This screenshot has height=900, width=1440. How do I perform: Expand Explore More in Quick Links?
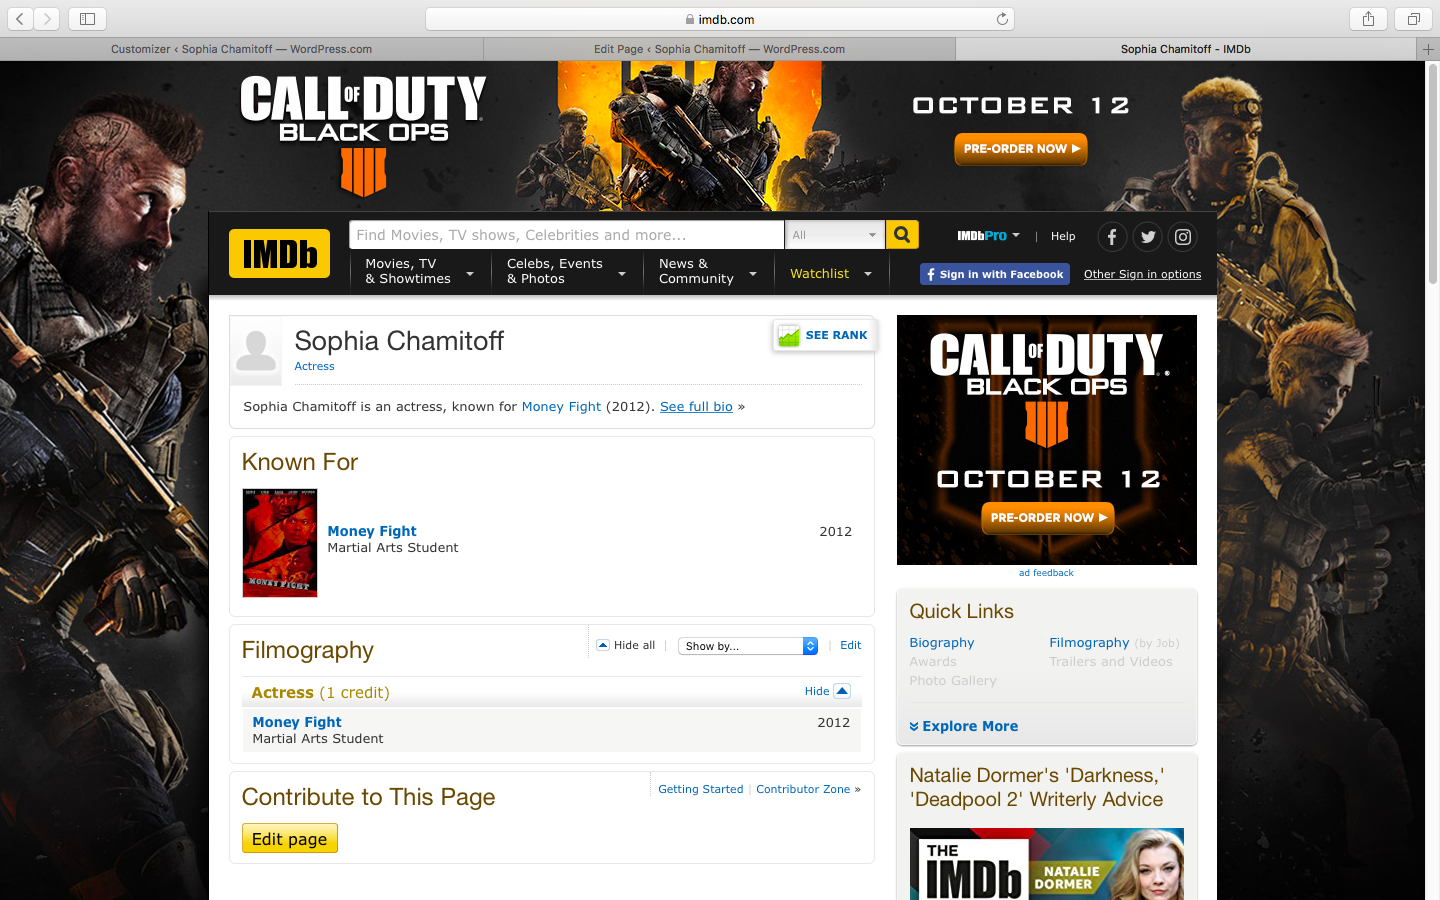point(964,726)
